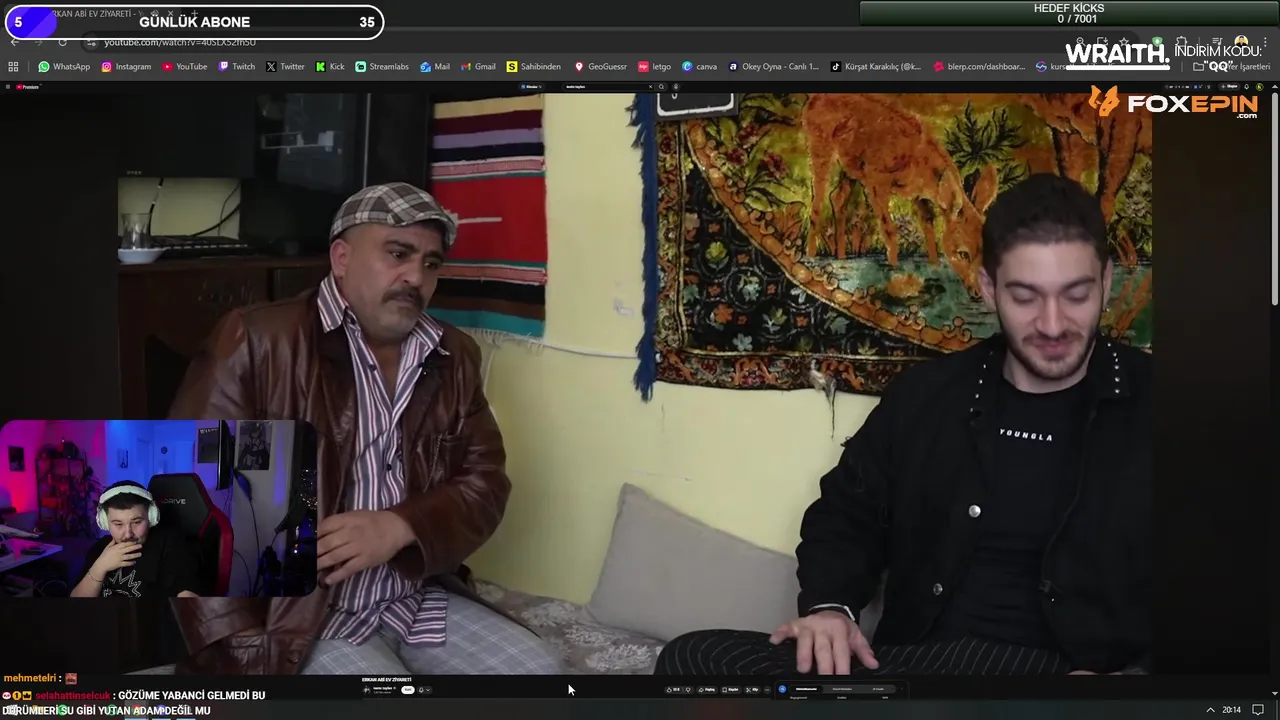This screenshot has height=720, width=1280.
Task: Open the YouTube Create button
Action: click(x=1229, y=86)
